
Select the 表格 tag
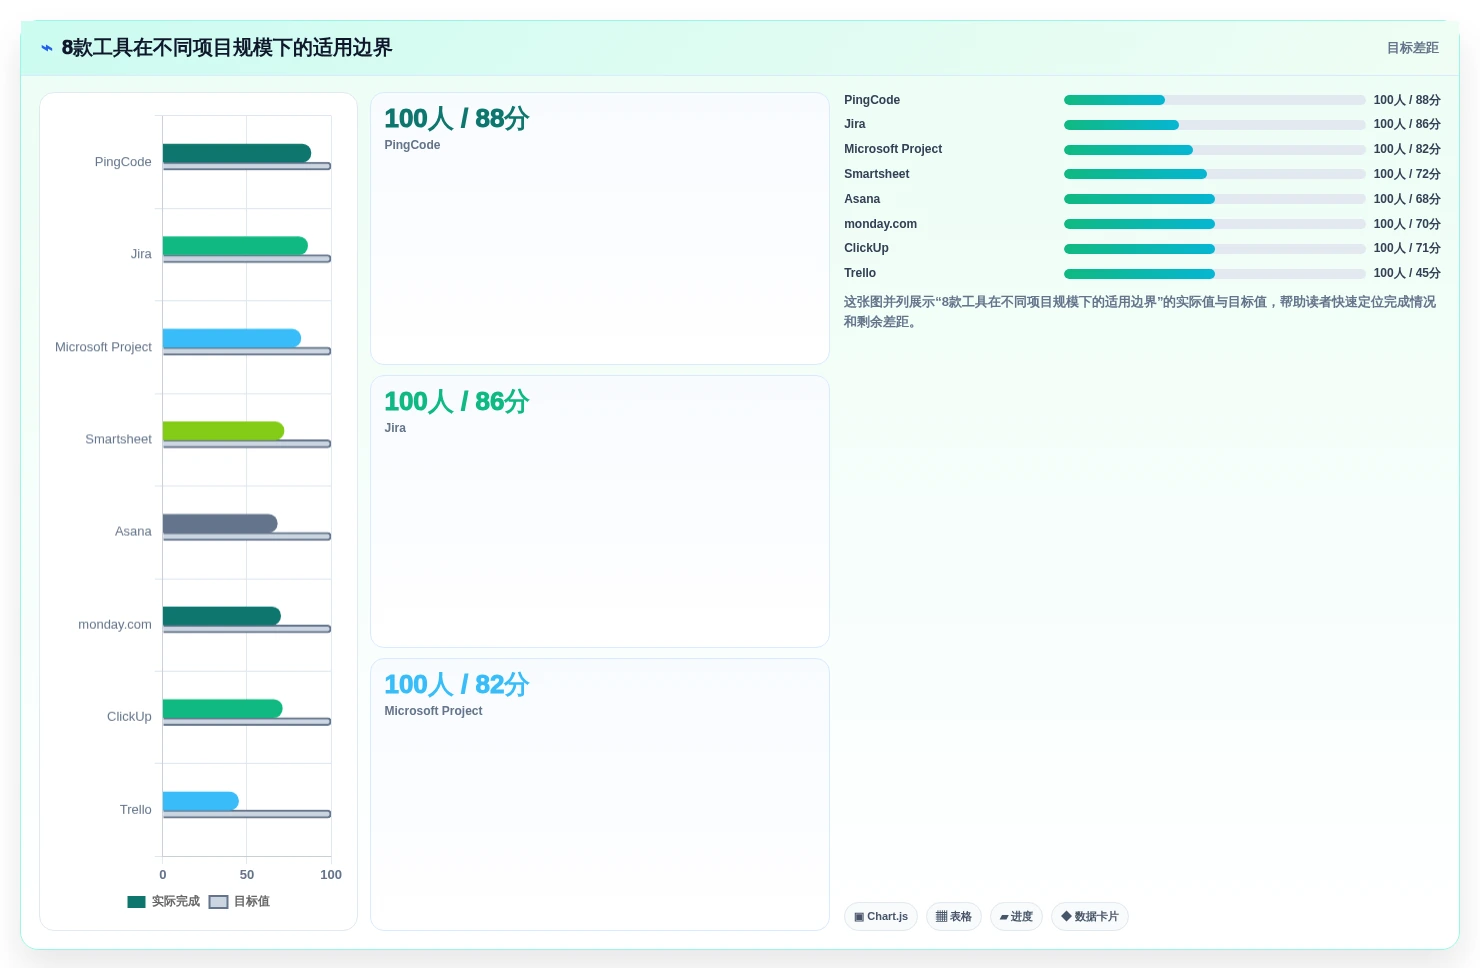point(954,917)
